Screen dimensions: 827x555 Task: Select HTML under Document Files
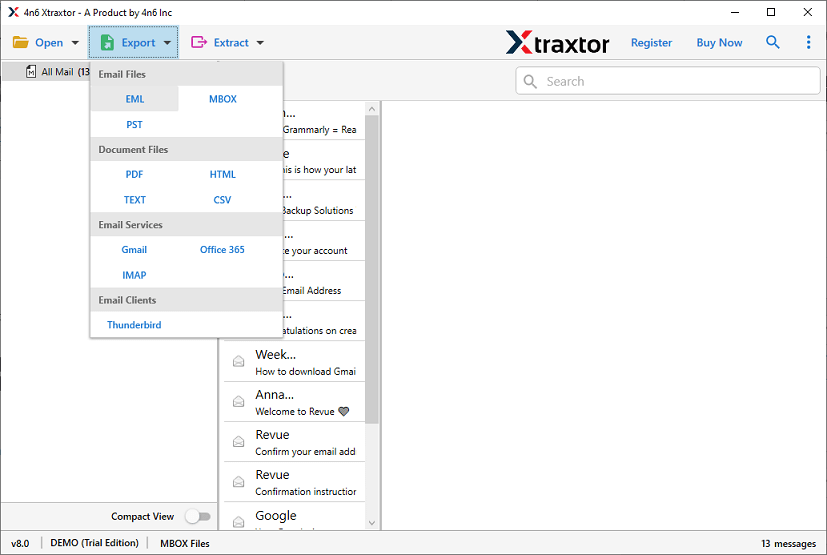click(223, 174)
